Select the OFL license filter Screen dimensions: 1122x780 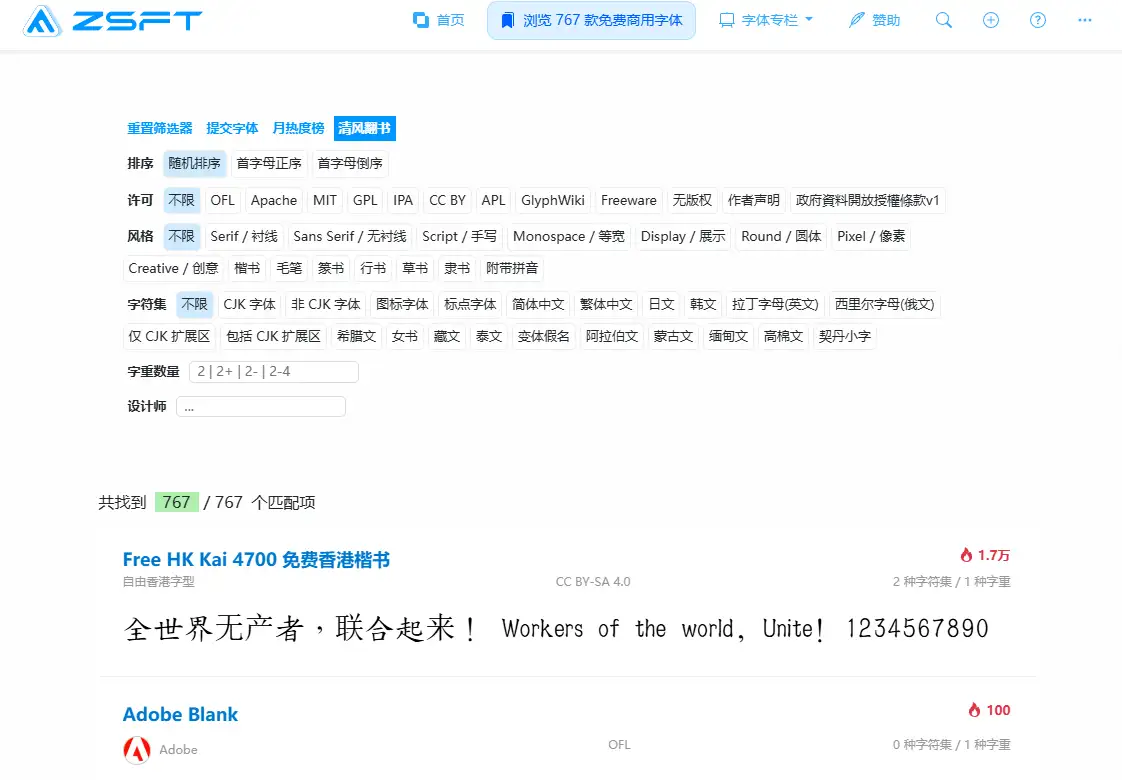pyautogui.click(x=222, y=200)
